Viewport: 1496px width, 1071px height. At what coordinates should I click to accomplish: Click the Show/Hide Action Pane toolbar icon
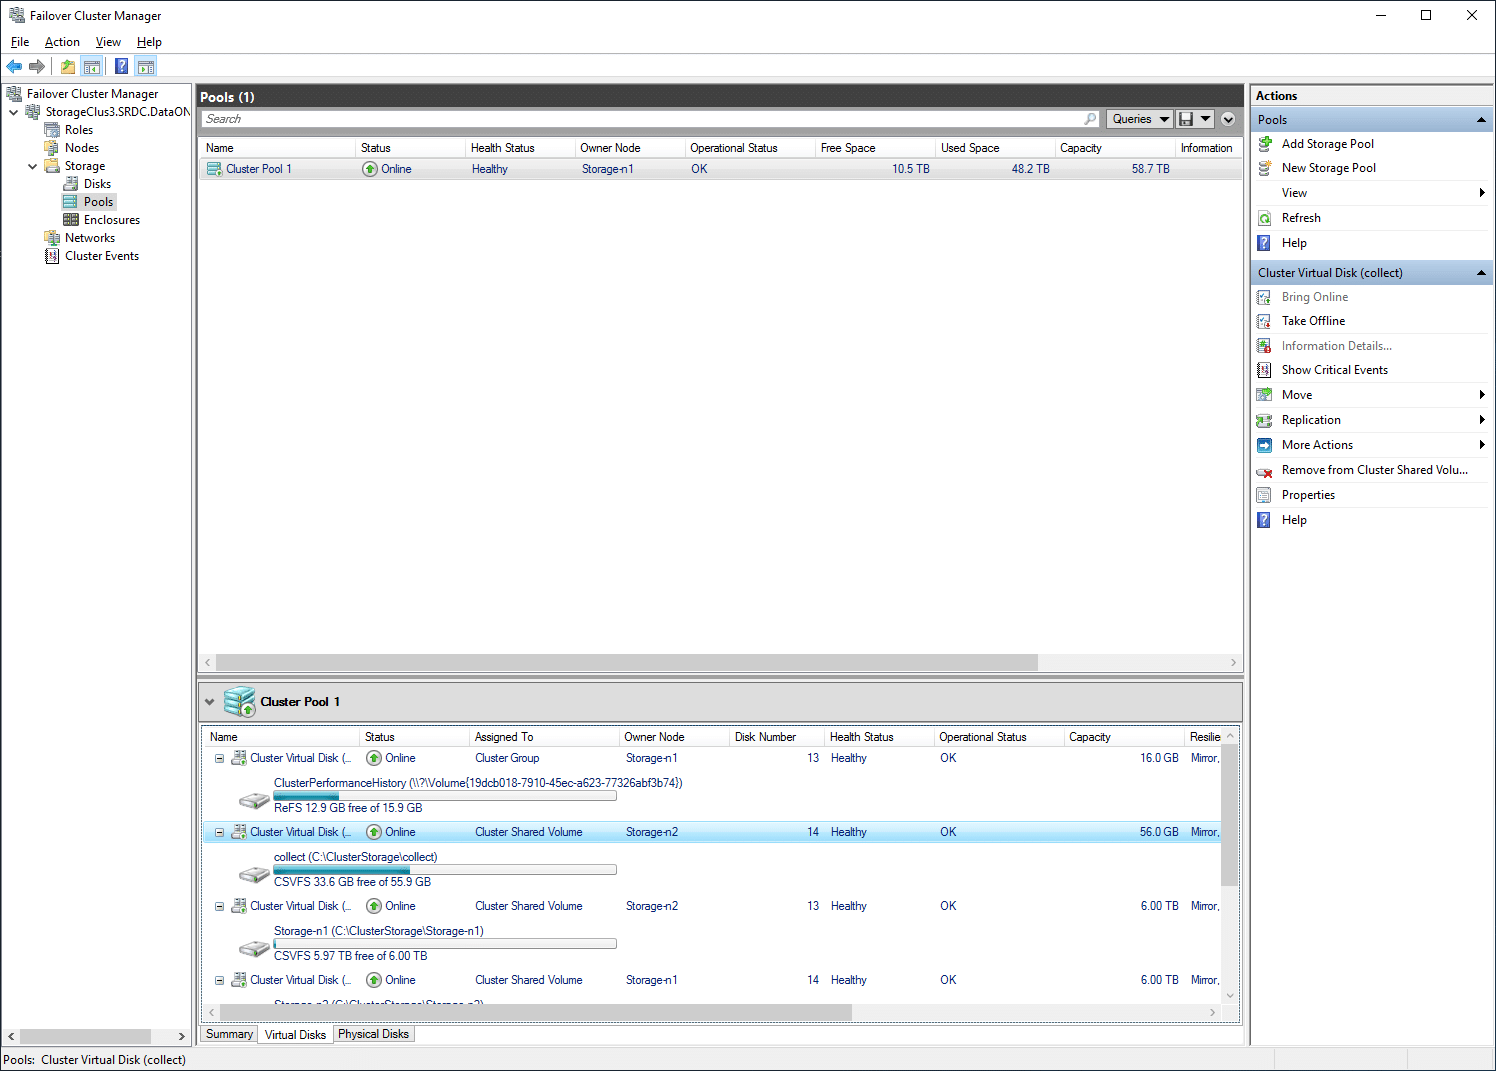tap(146, 67)
